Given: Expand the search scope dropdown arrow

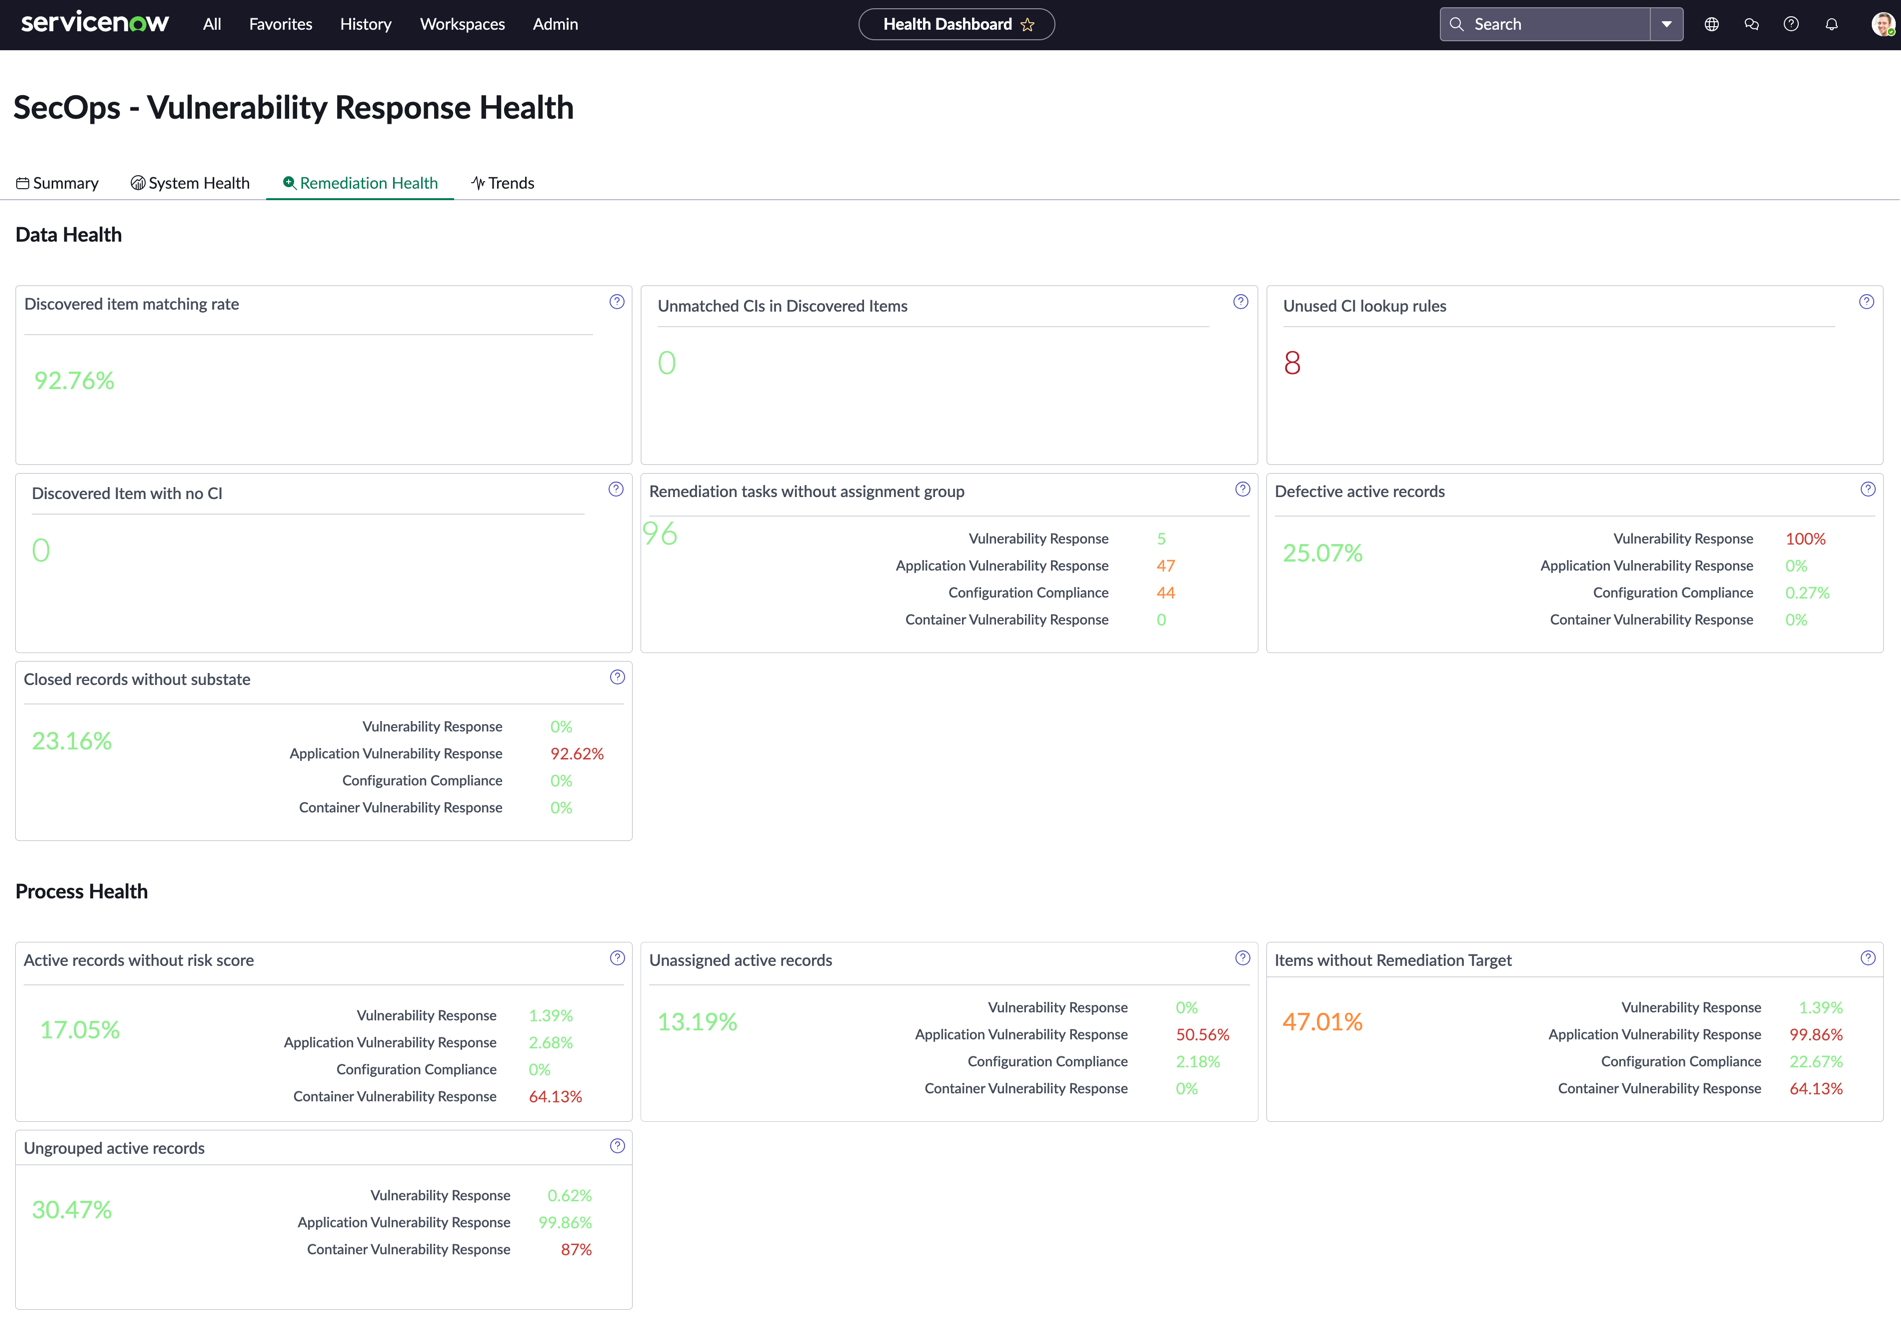Looking at the screenshot, I should click(1667, 24).
